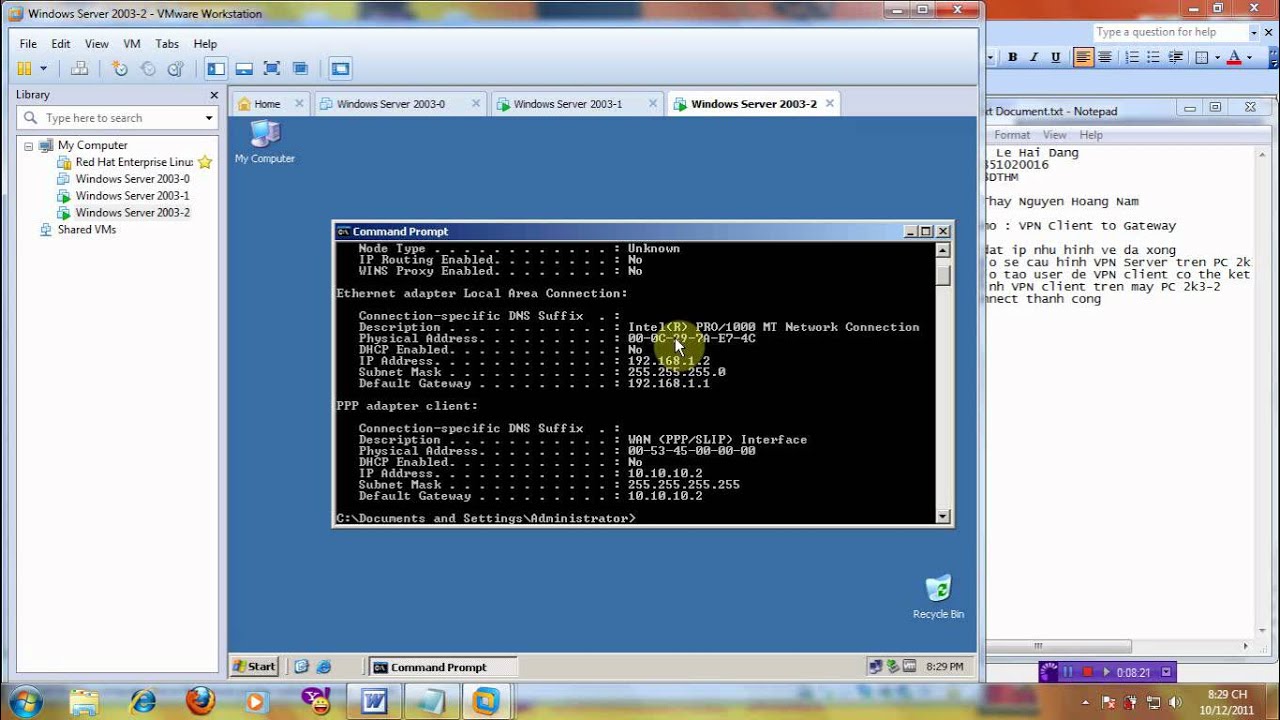
Task: Click the increase indent icon in Word
Action: pos(1176,58)
